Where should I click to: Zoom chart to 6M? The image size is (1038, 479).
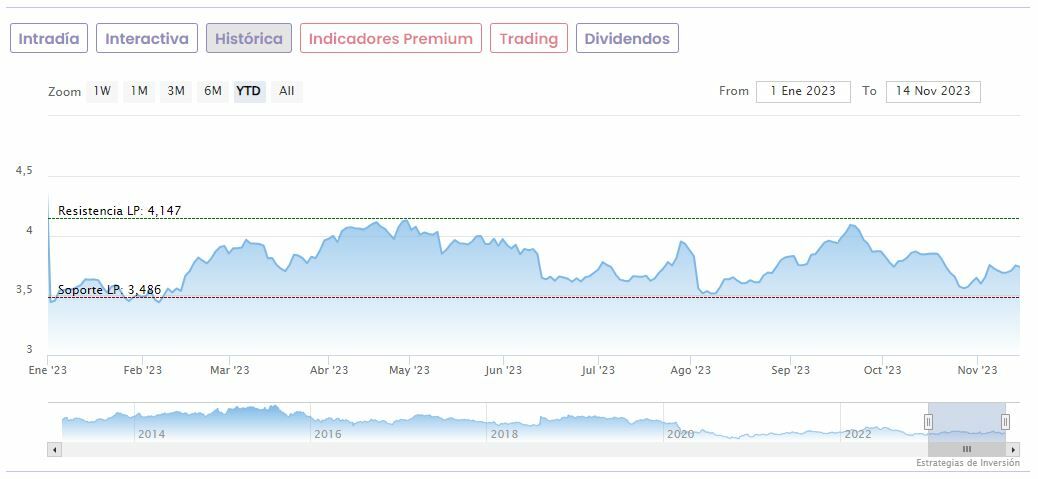coord(213,91)
